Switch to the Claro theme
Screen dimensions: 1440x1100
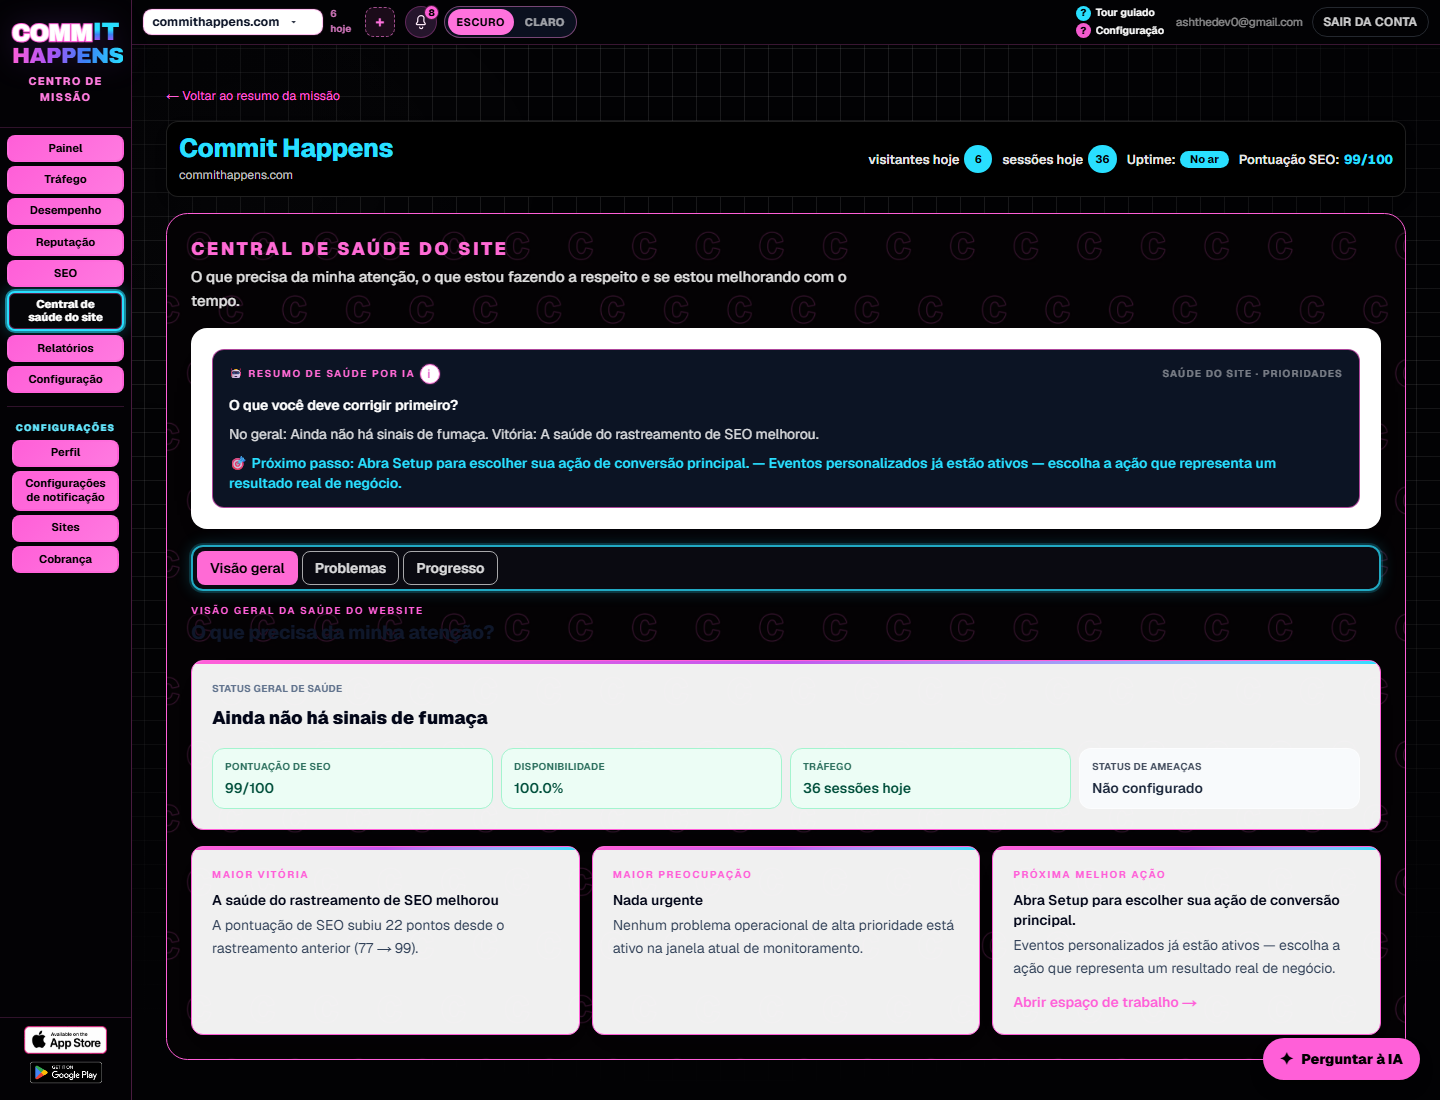(x=544, y=22)
